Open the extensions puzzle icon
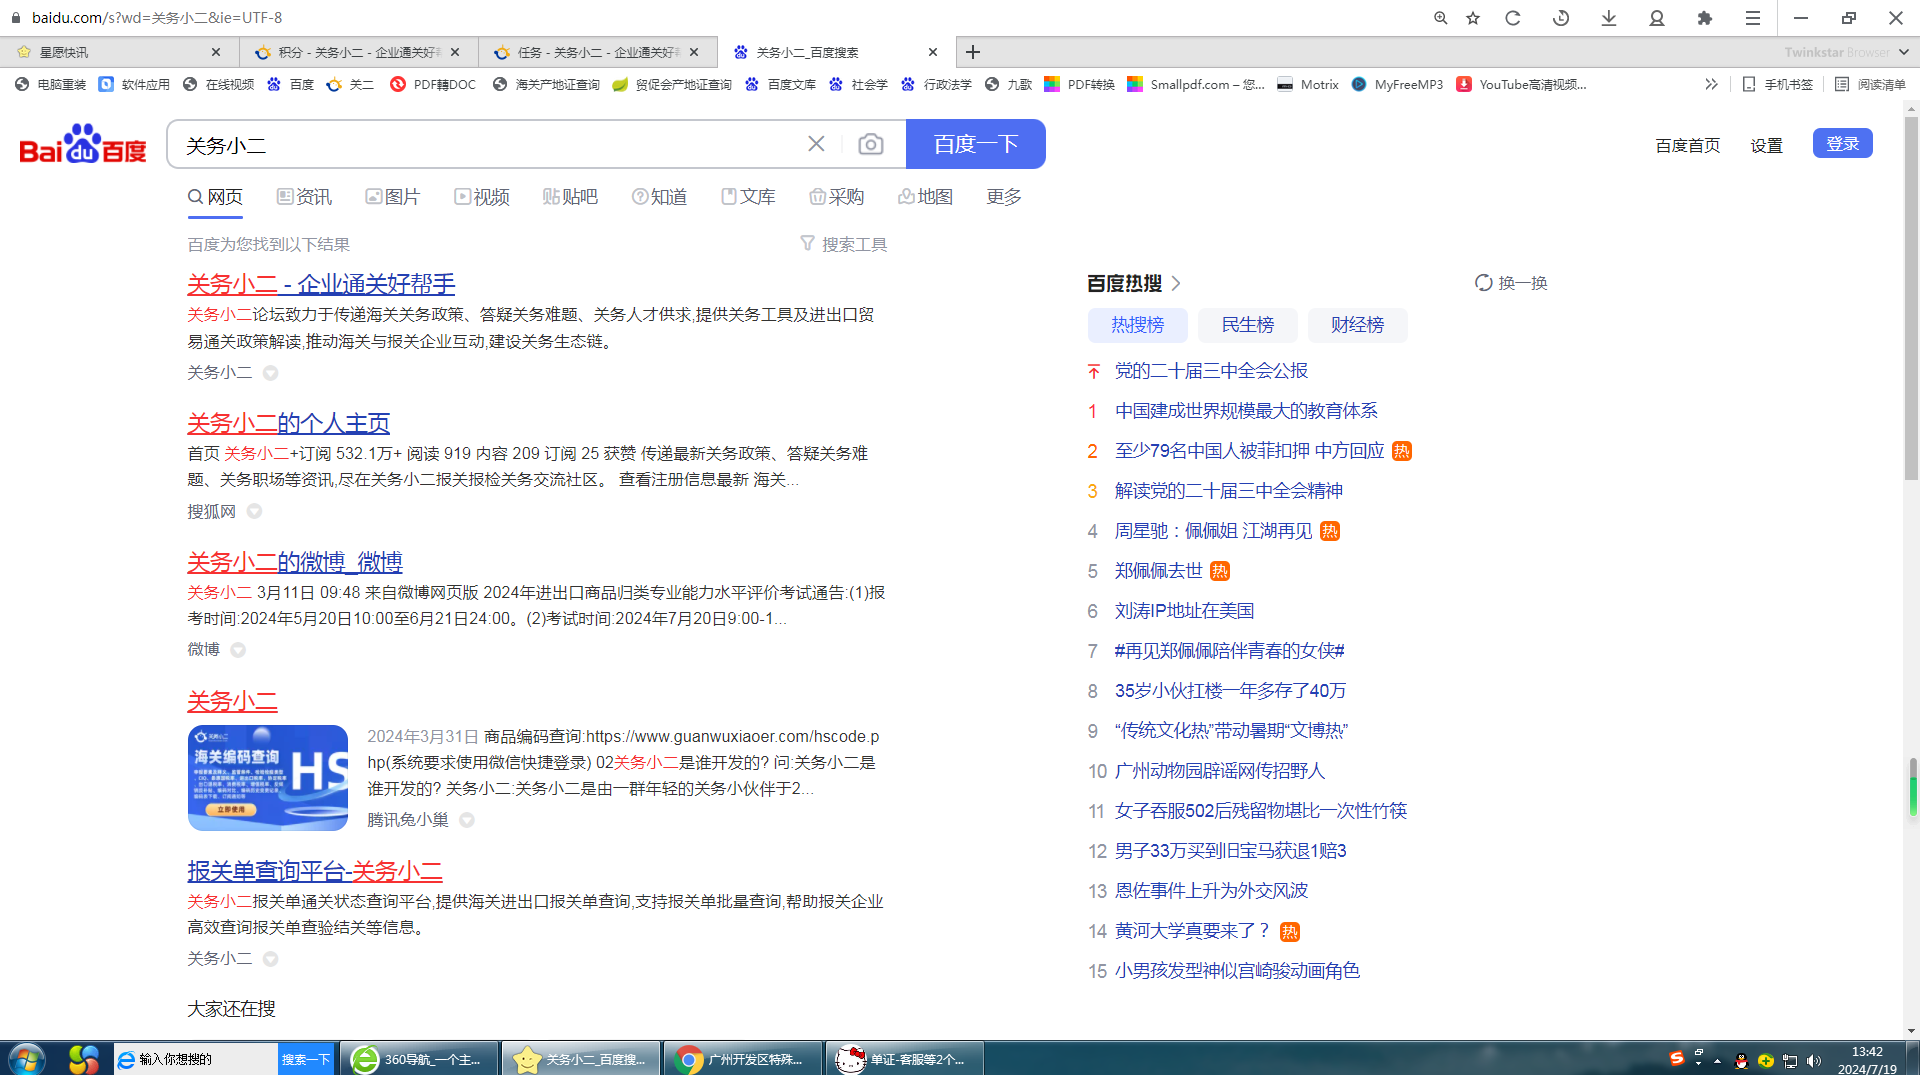Image resolution: width=1920 pixels, height=1075 pixels. click(1704, 18)
